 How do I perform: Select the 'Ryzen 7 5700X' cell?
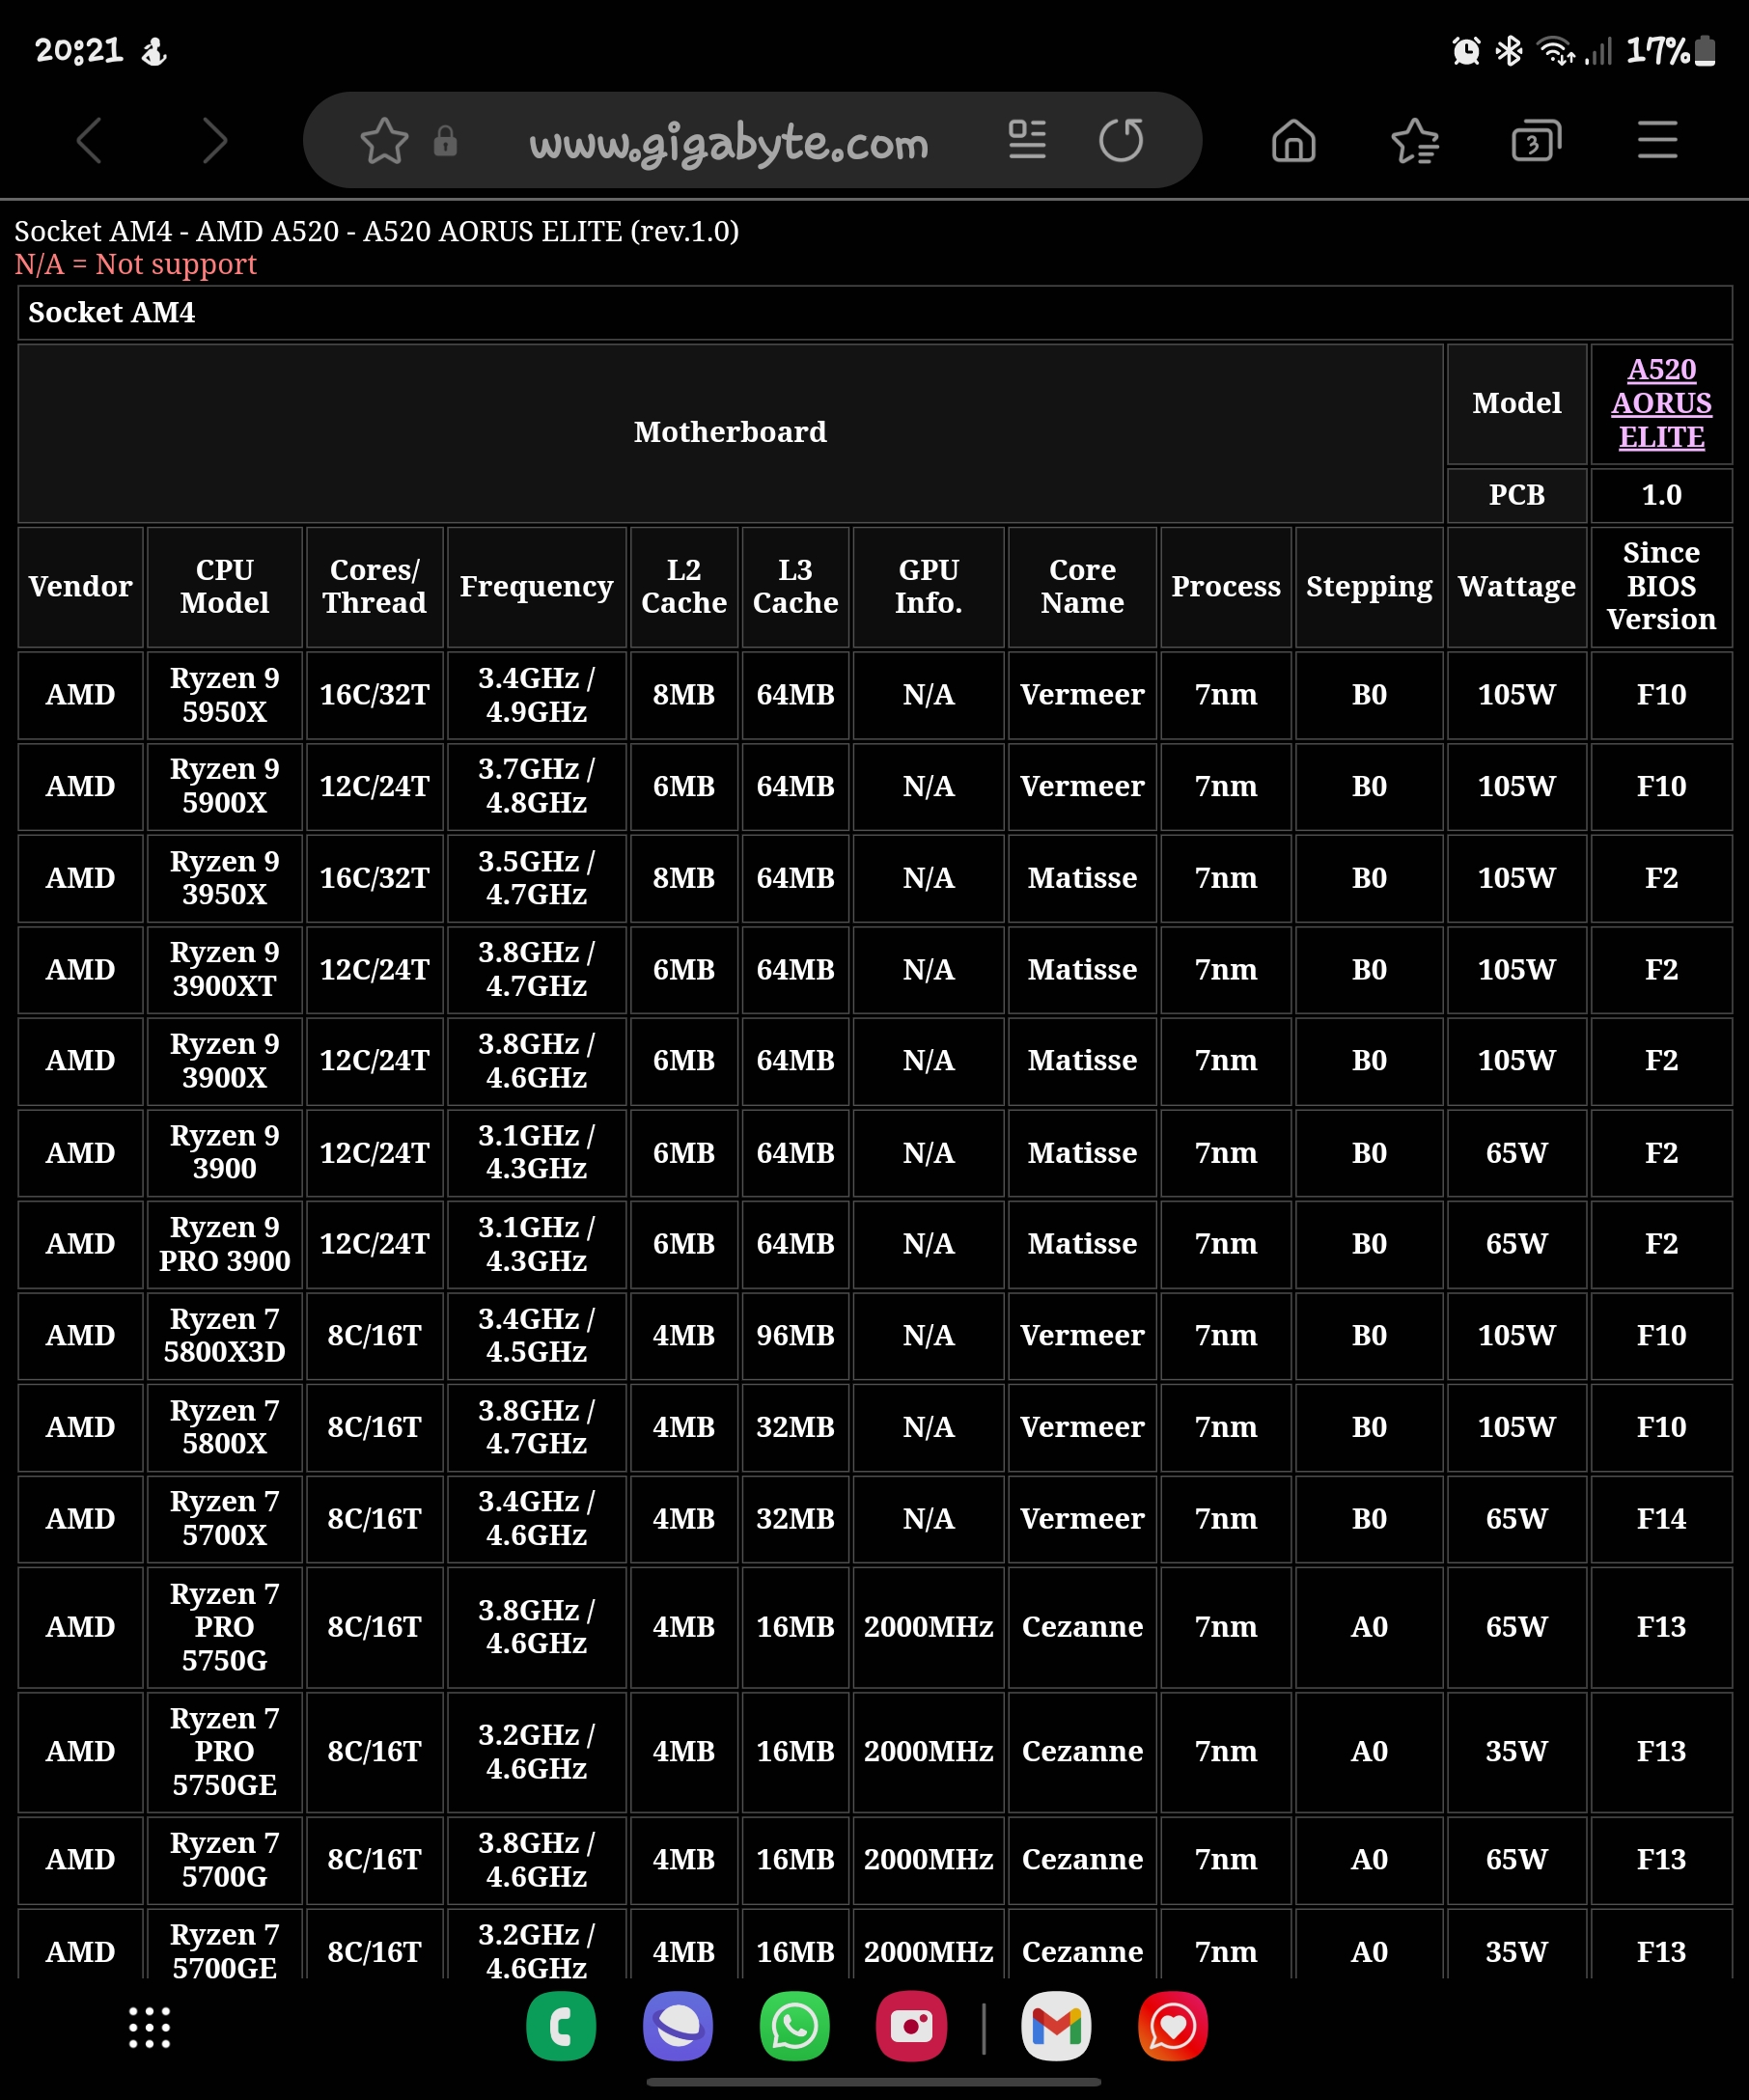click(x=225, y=1519)
